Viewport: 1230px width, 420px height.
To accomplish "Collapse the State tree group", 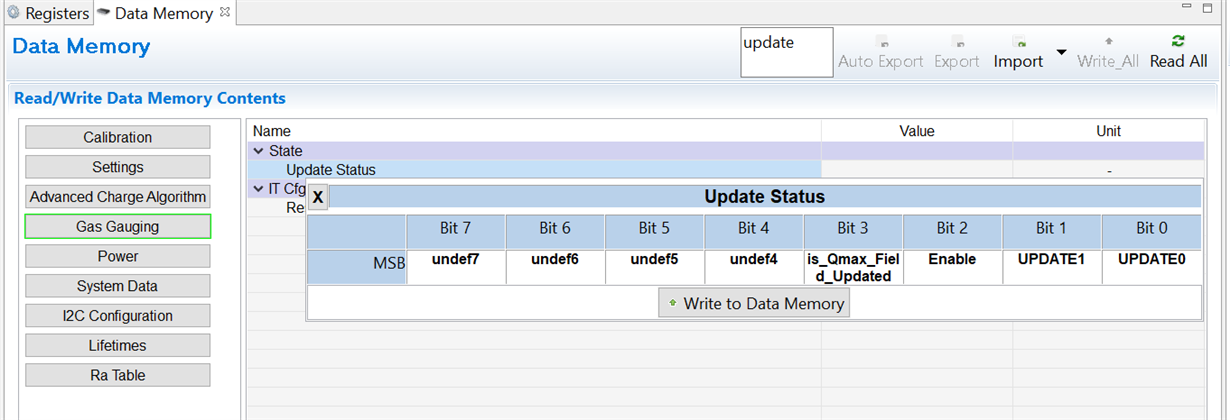I will [258, 151].
